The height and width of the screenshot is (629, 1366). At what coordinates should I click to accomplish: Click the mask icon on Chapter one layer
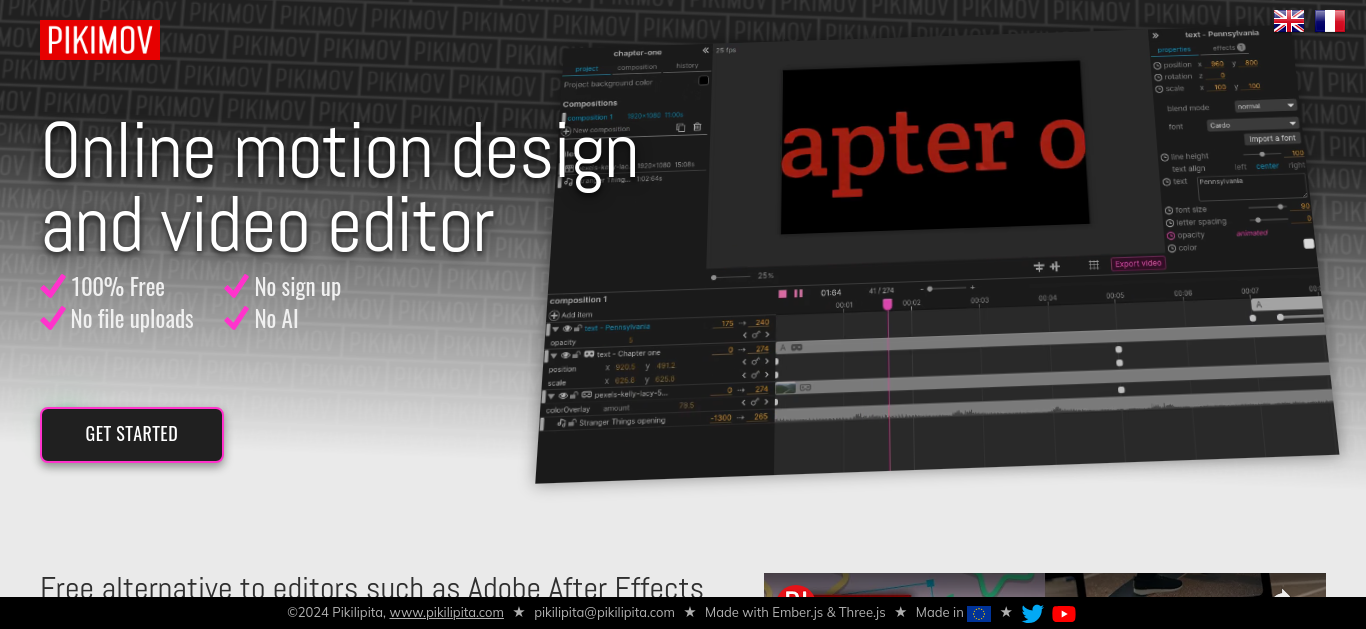[589, 354]
